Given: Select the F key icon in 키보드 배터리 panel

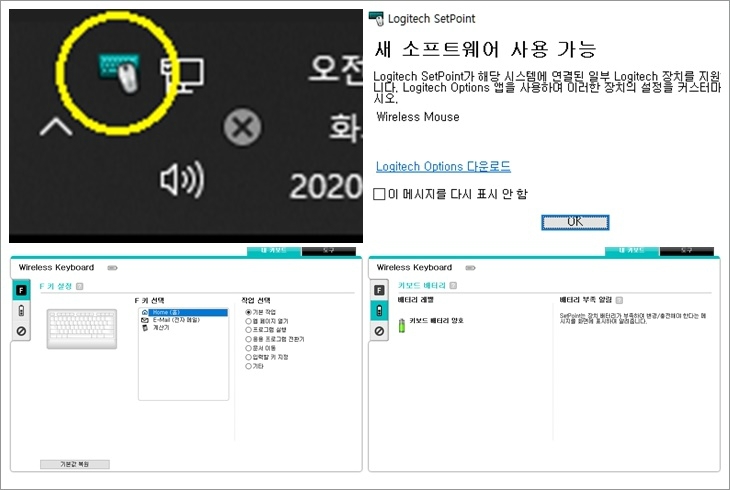Looking at the screenshot, I should [379, 290].
